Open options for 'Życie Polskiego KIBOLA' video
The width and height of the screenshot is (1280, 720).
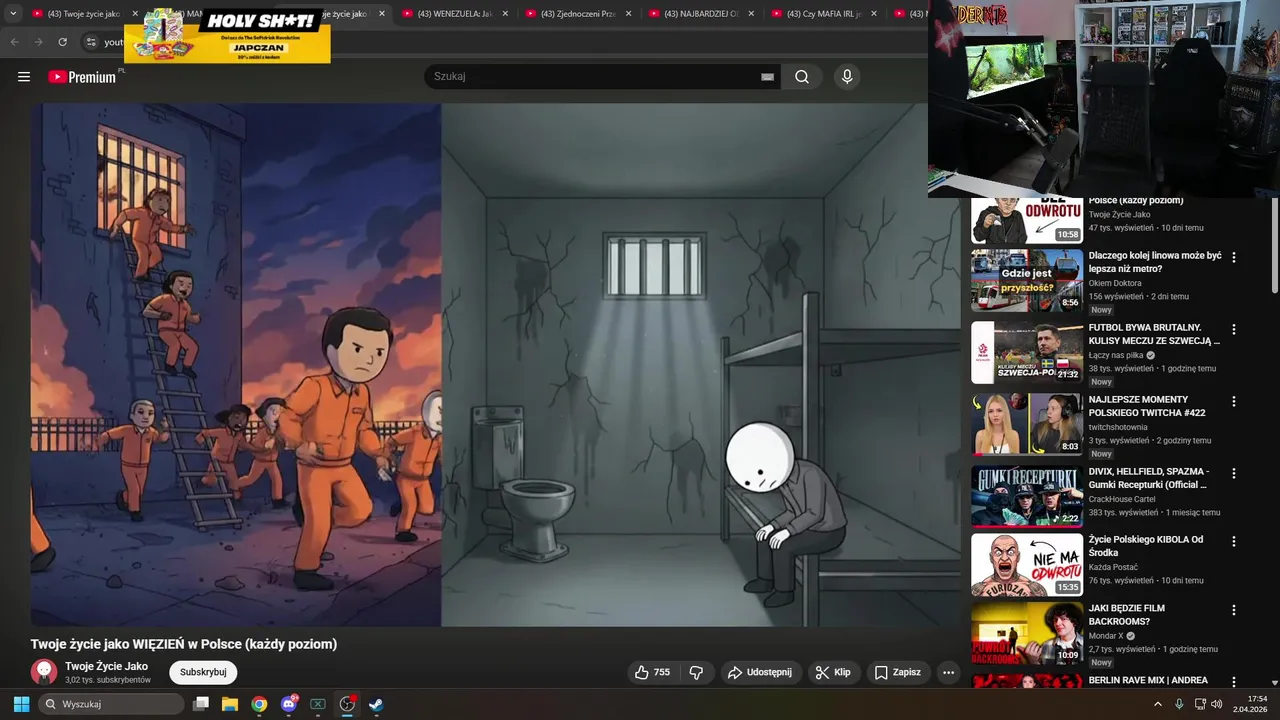[x=1234, y=541]
